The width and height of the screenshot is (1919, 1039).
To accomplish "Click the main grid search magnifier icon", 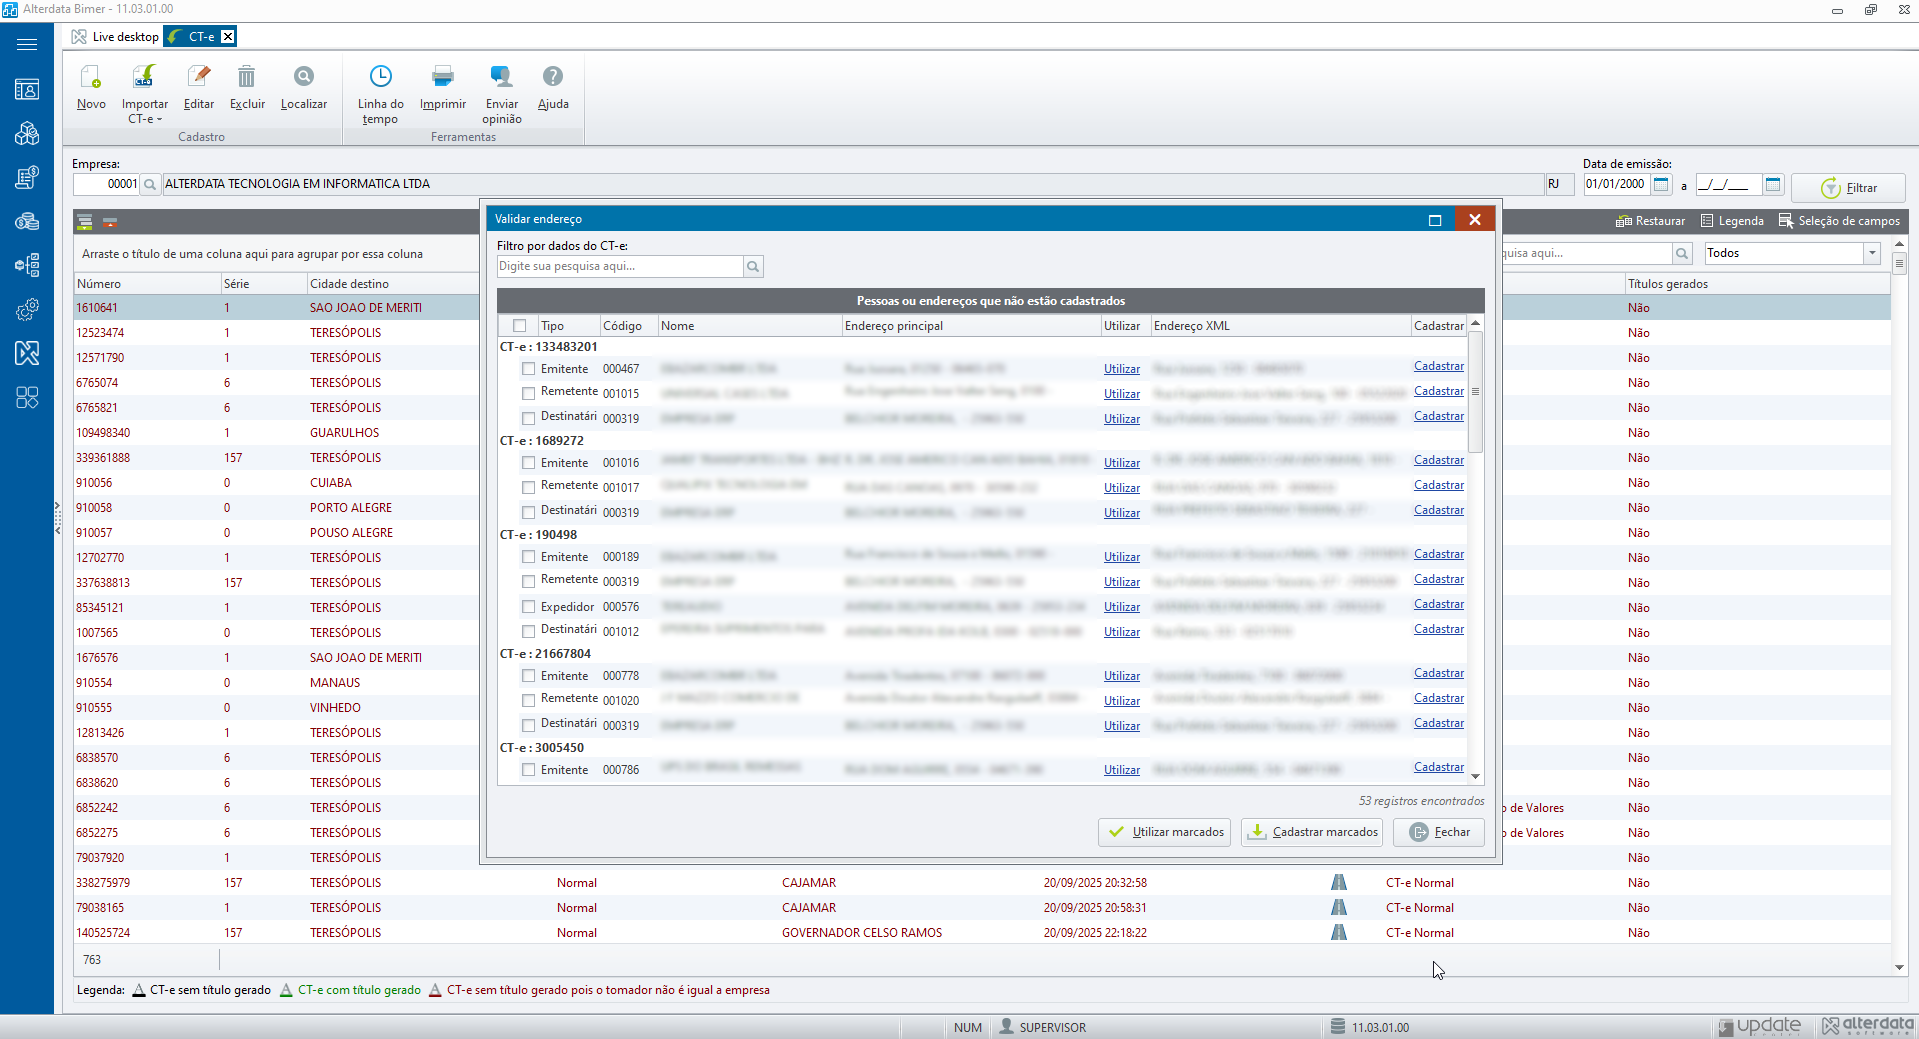I will 1682,253.
